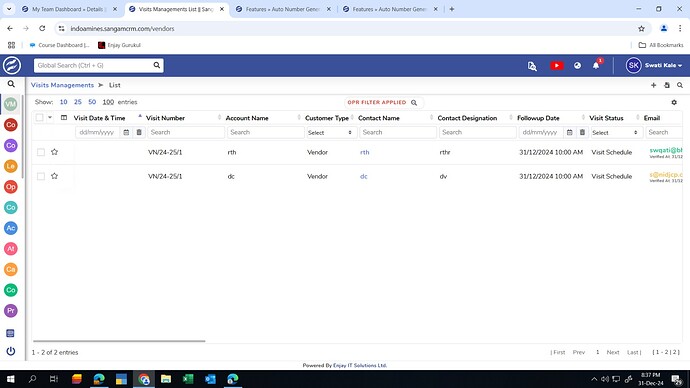The height and width of the screenshot is (388, 690).
Task: Switch to the Visits Managements List tab
Action: tap(177, 9)
